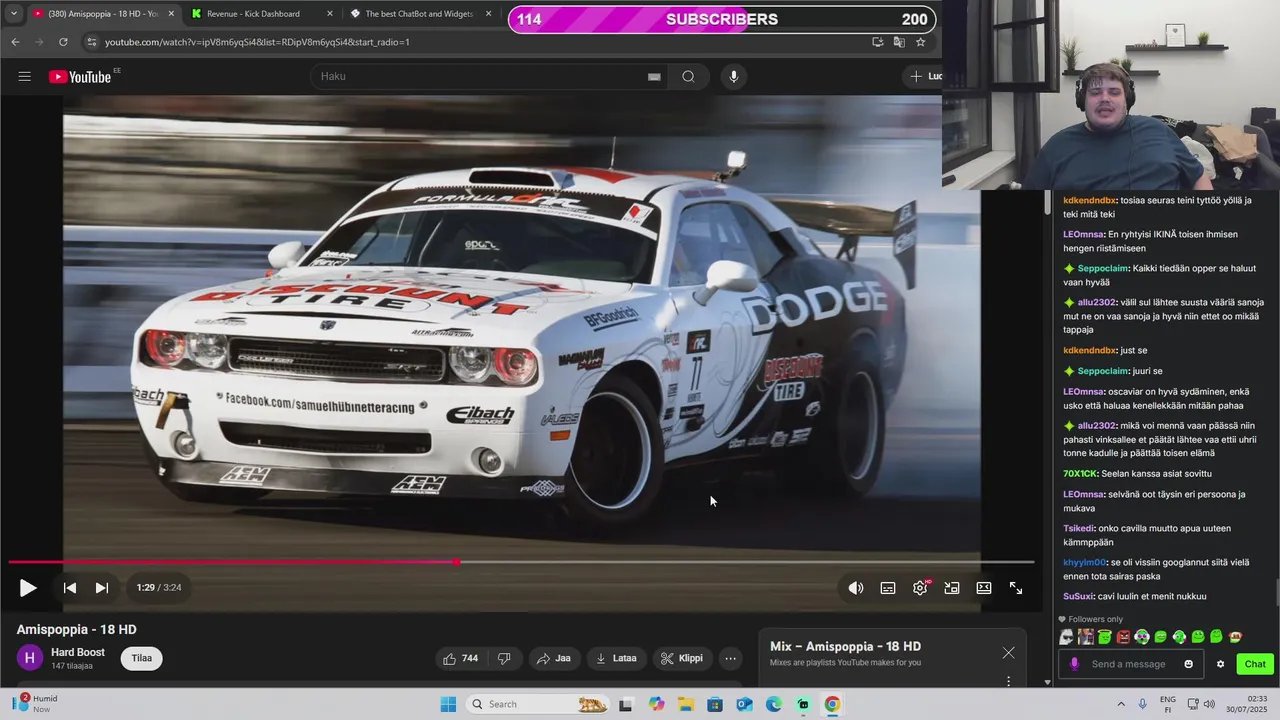Switch to miniplayer mode

[x=952, y=588]
